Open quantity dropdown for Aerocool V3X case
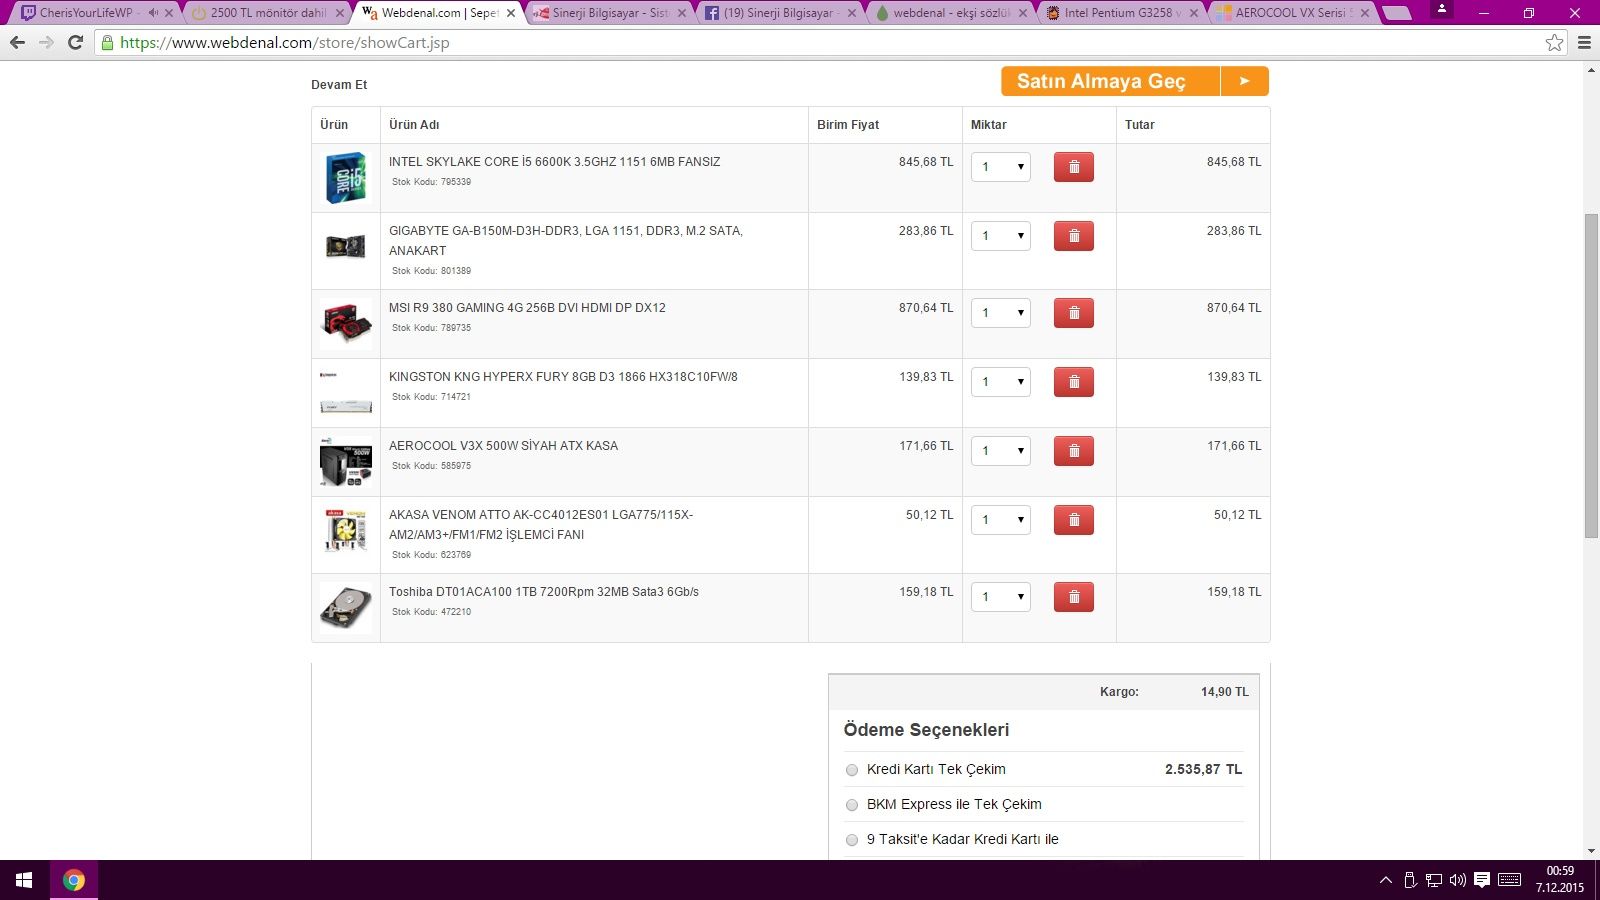 1001,451
